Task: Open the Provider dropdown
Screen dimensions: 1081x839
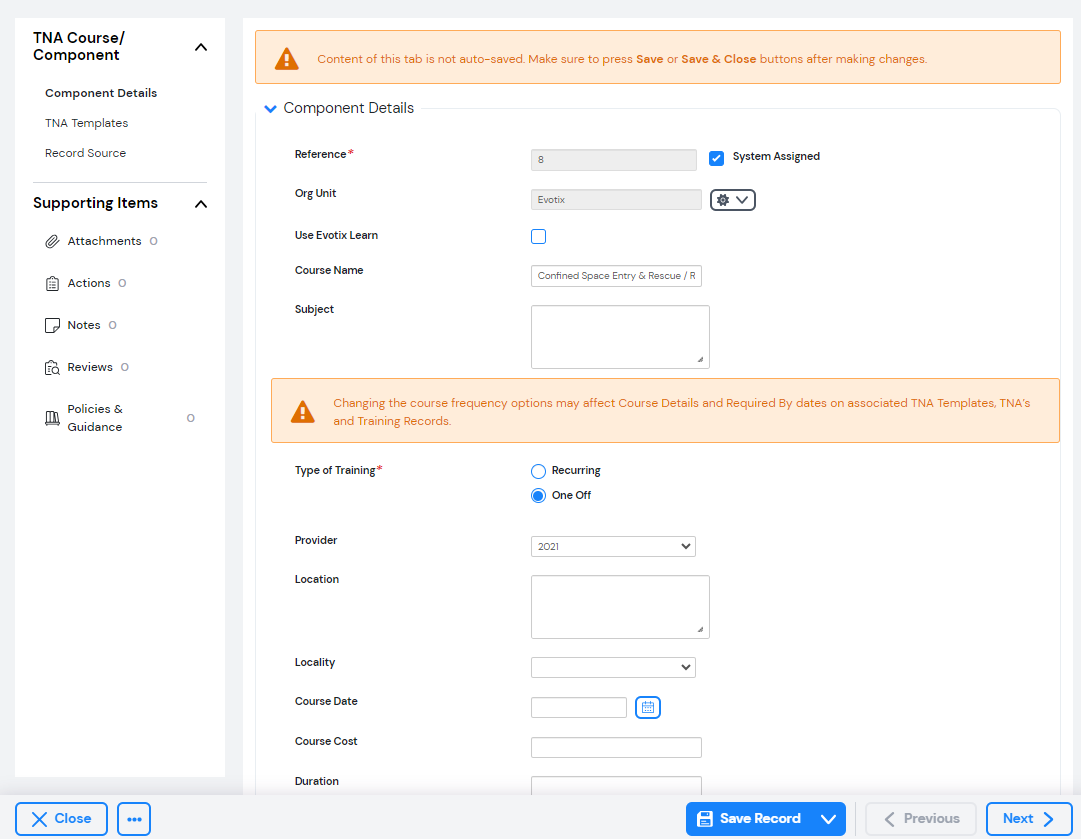Action: pyautogui.click(x=613, y=547)
